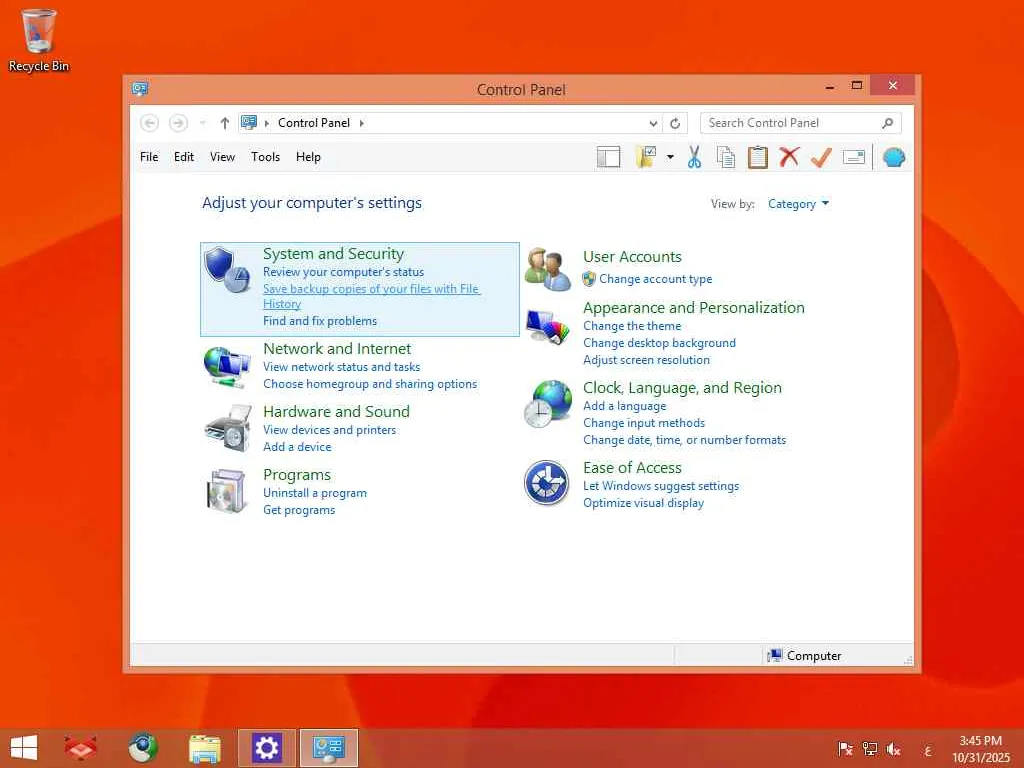Image resolution: width=1024 pixels, height=768 pixels.
Task: Click the Properties card toolbar icon
Action: 854,157
